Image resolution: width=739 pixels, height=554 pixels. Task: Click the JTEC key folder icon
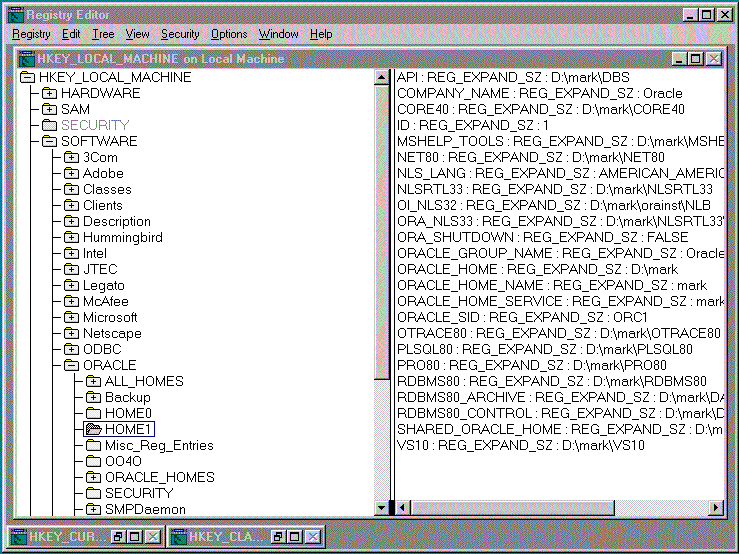click(x=71, y=269)
